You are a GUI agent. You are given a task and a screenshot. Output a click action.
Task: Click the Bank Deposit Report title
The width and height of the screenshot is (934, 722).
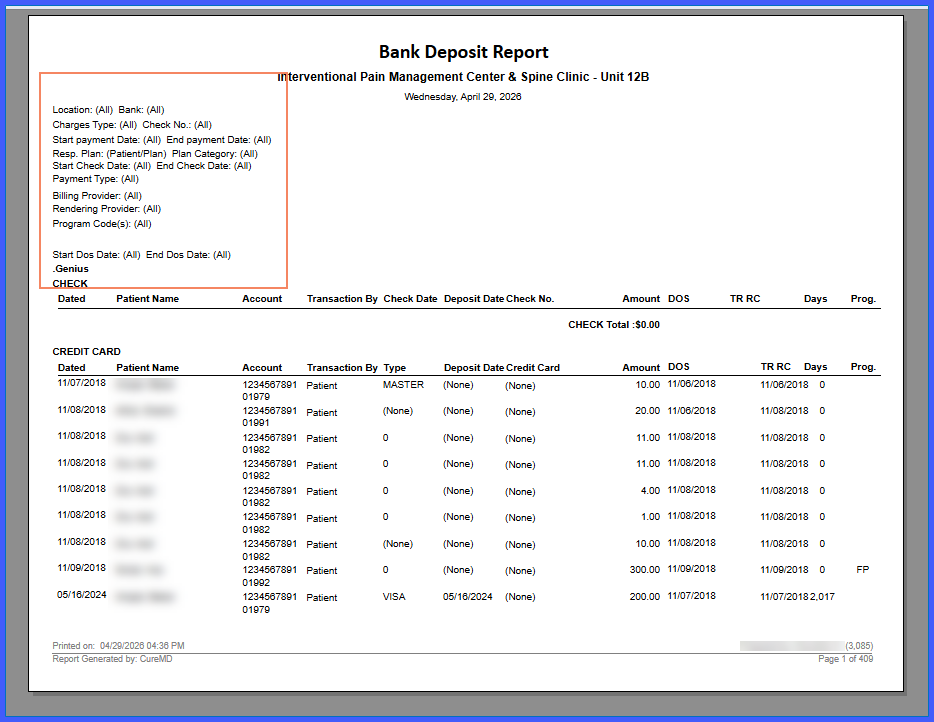[463, 52]
